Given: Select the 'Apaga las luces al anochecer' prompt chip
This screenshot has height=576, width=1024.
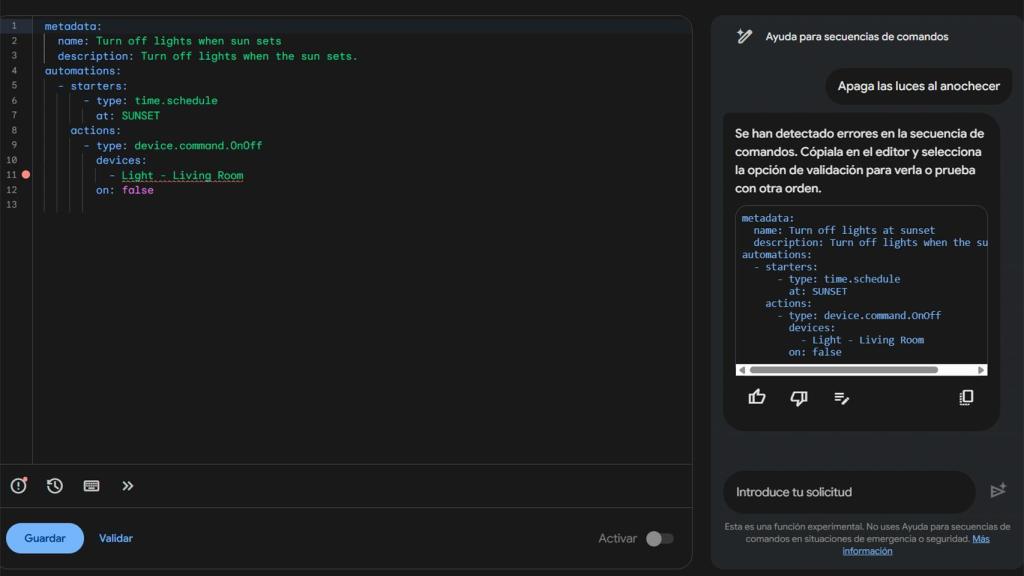Looking at the screenshot, I should point(918,86).
